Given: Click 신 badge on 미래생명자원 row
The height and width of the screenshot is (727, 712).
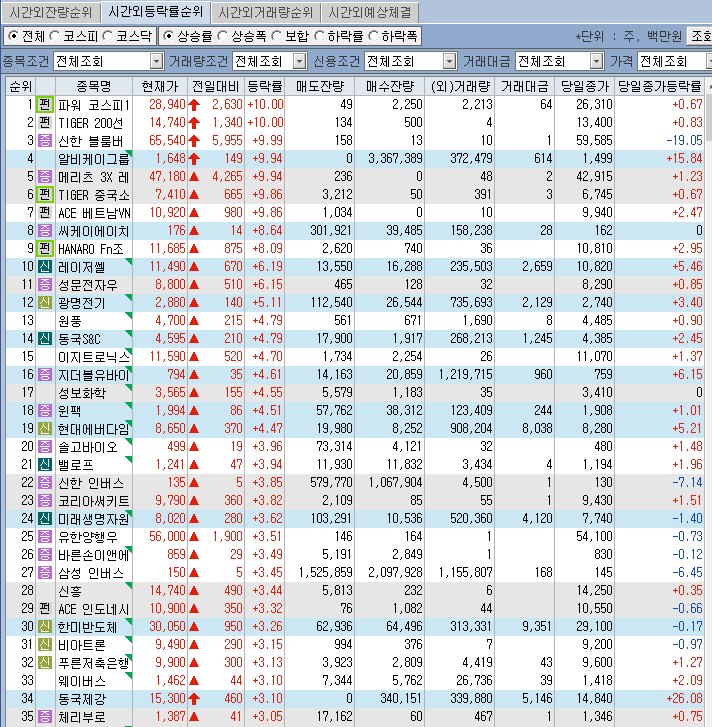Looking at the screenshot, I should coord(44,518).
